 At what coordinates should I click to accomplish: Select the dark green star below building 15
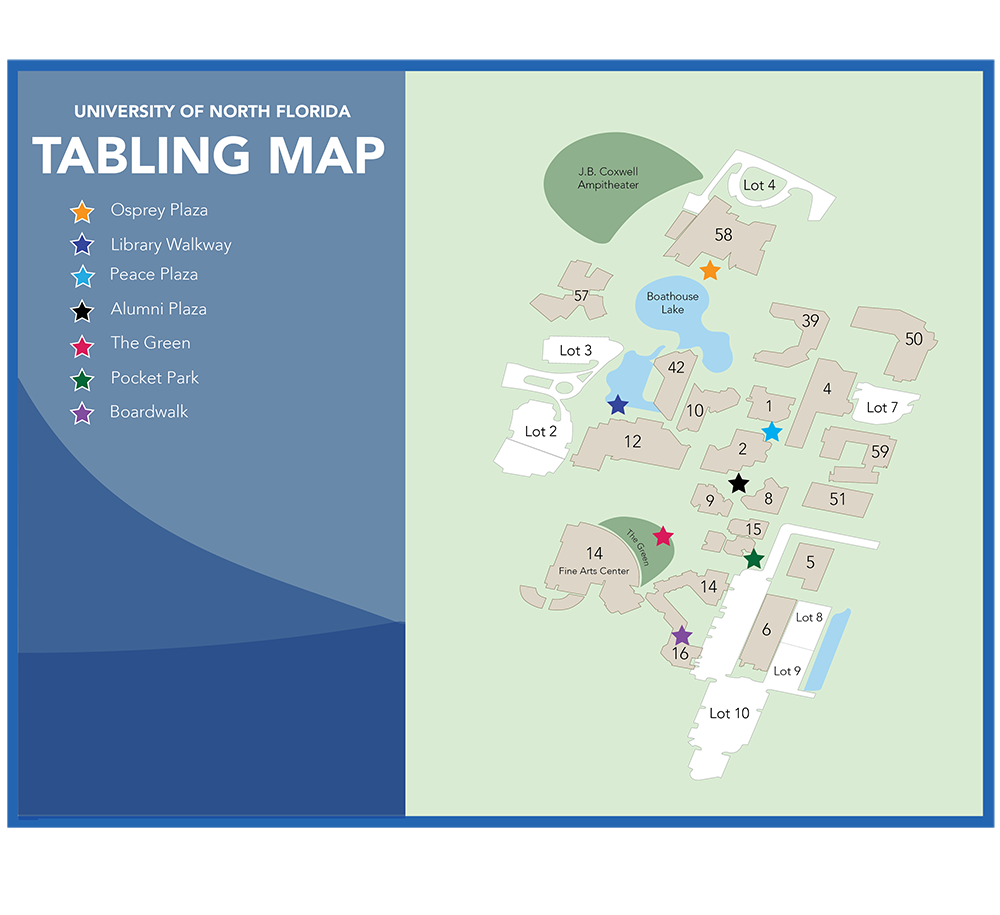point(754,559)
